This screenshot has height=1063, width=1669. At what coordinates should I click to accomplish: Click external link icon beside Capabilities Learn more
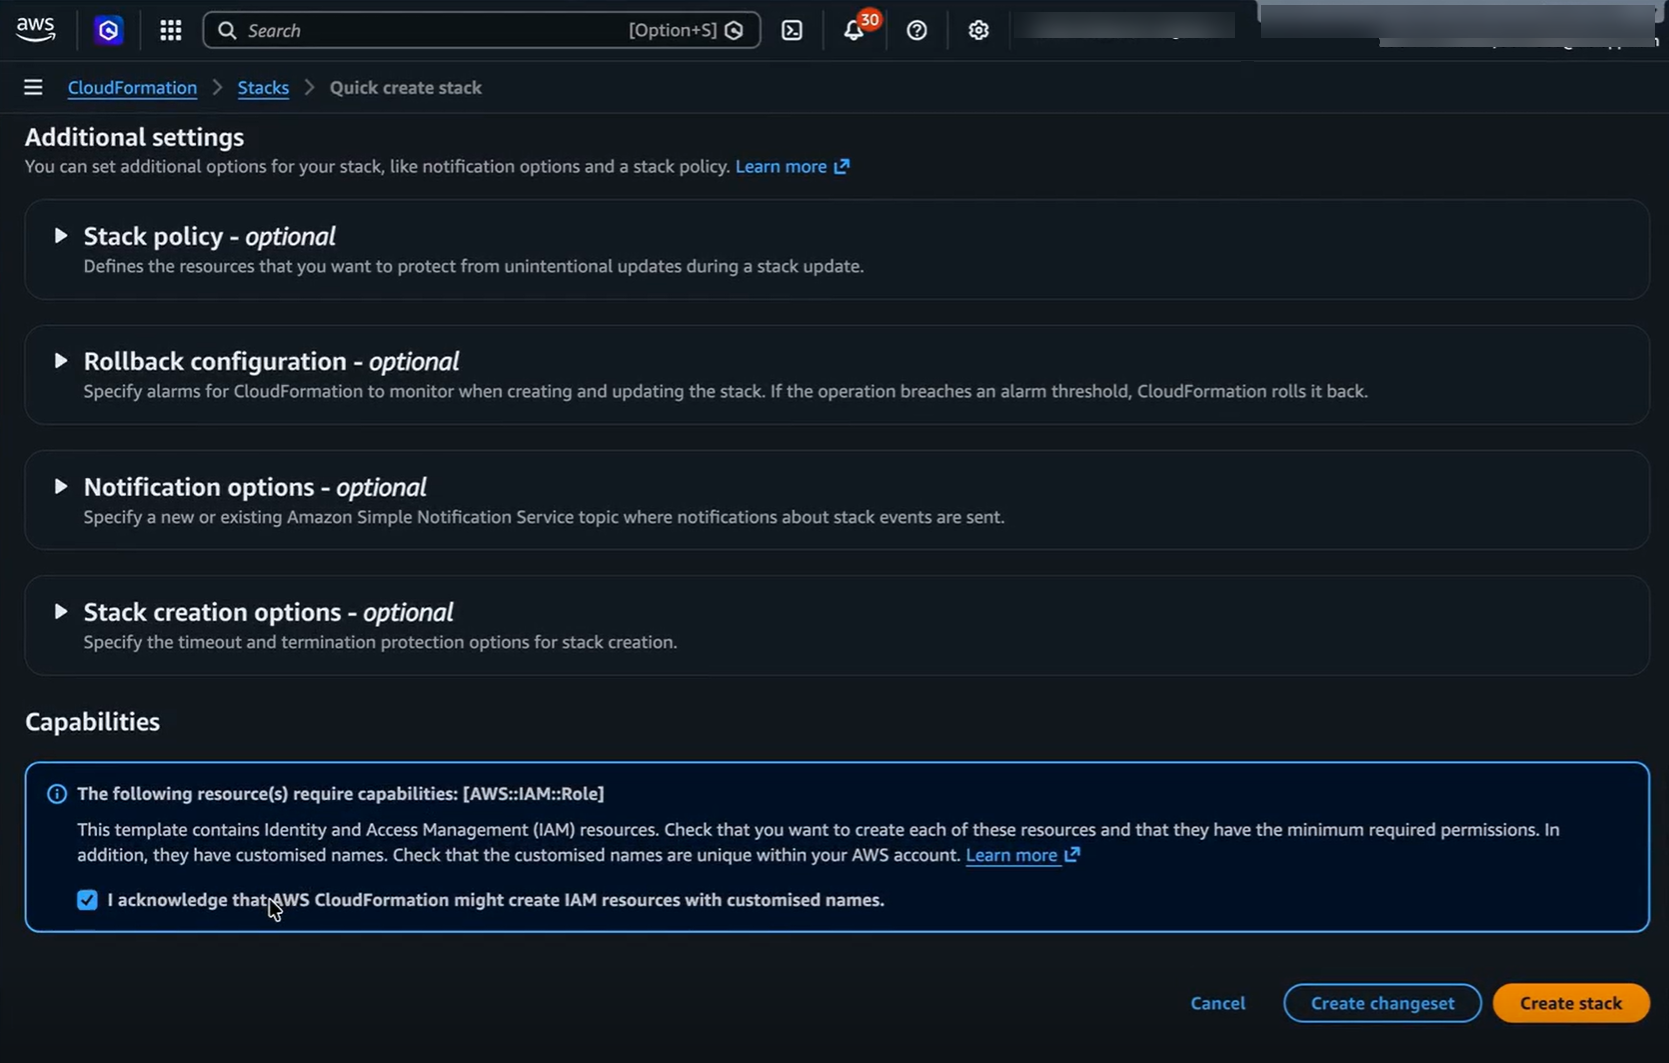click(1072, 854)
